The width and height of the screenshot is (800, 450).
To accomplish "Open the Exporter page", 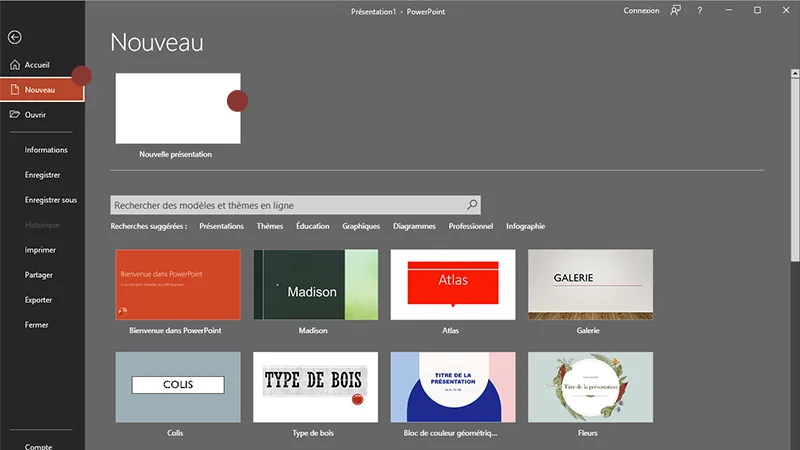I will click(x=38, y=299).
